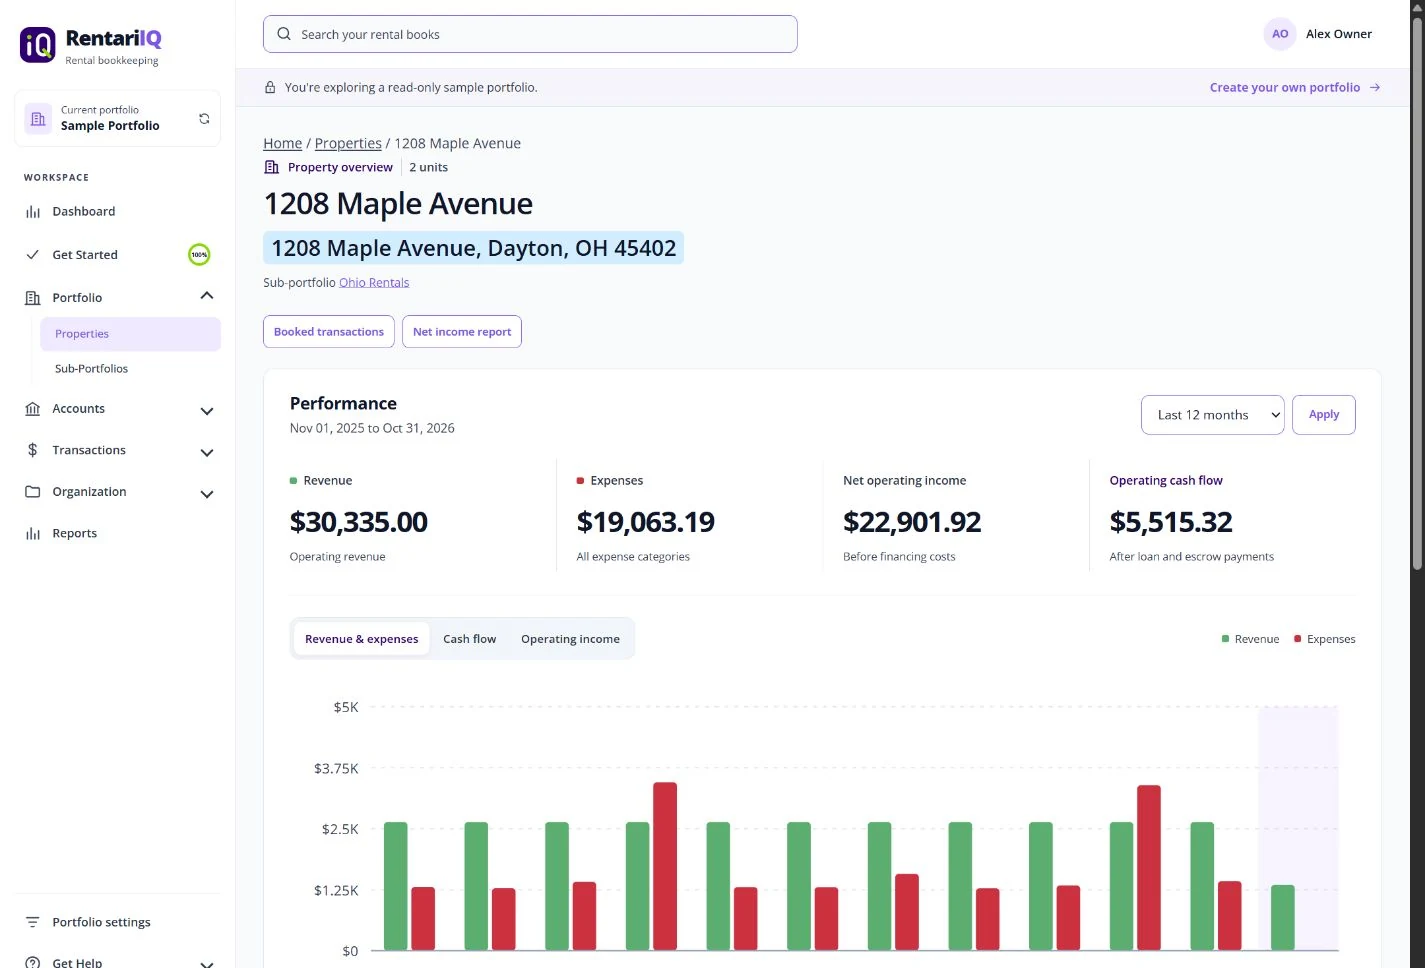Click the Transactions dollar sign icon
The width and height of the screenshot is (1425, 968).
33,450
